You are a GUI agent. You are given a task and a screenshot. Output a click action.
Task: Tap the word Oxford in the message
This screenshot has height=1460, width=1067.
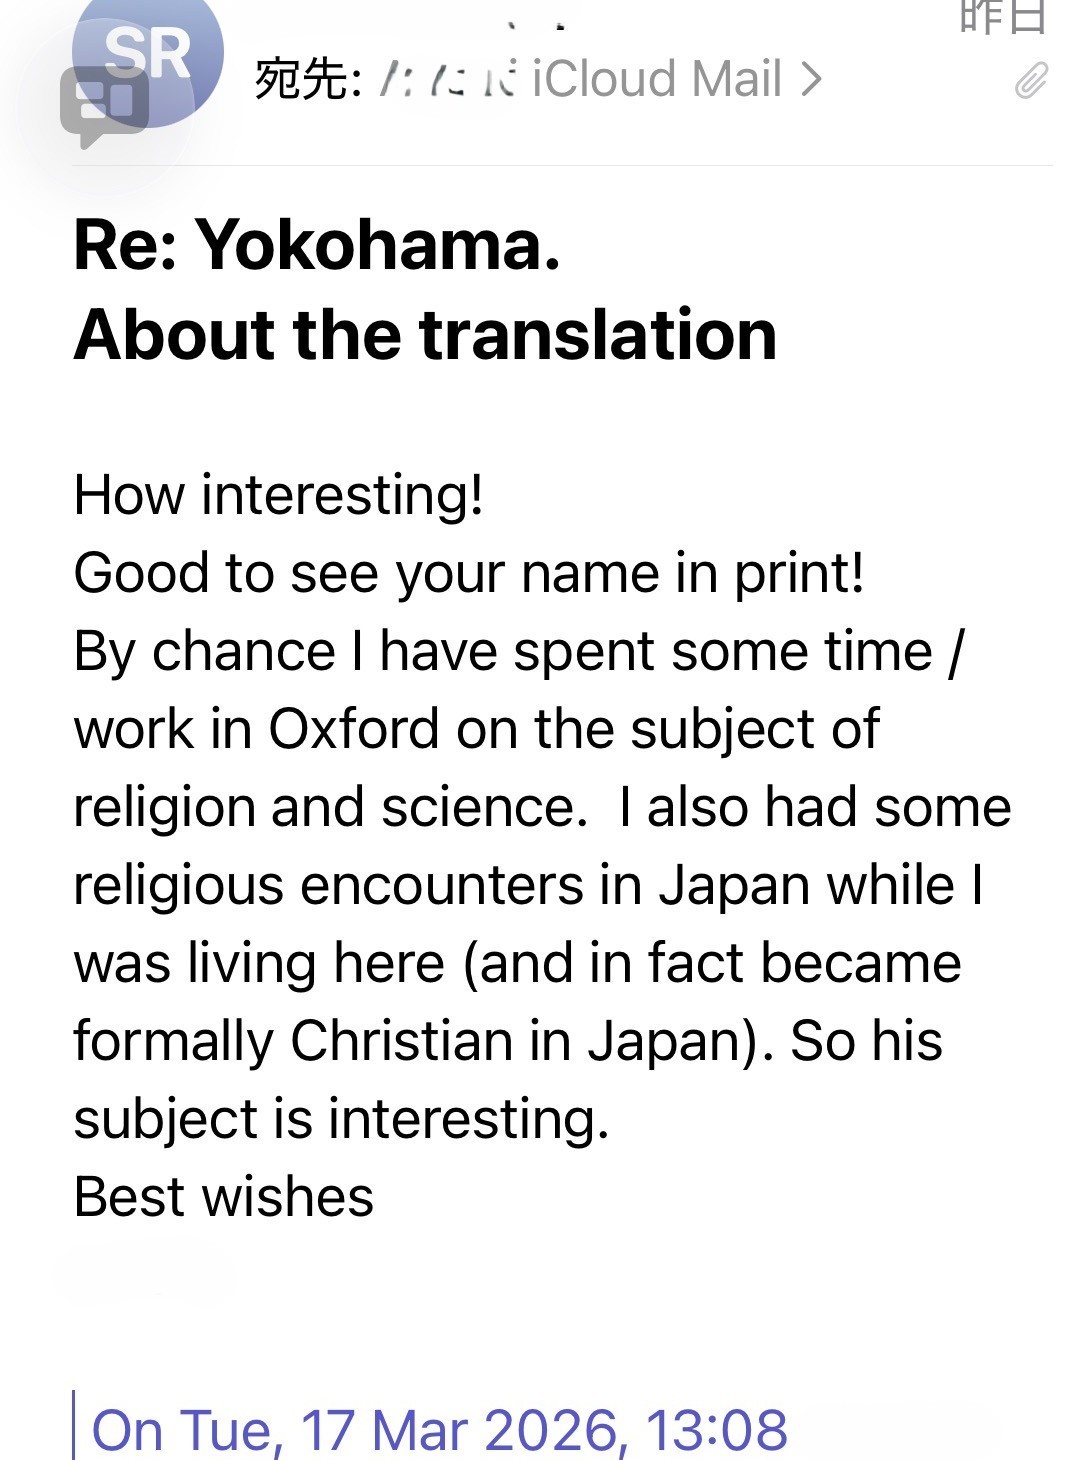click(x=353, y=729)
